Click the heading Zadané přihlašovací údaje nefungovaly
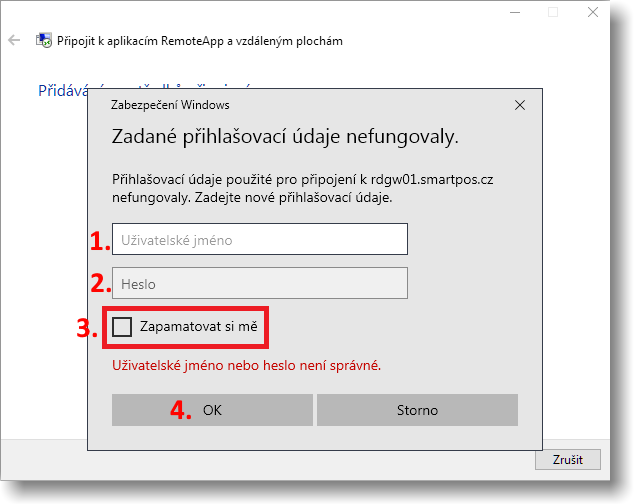634x504 pixels. [284, 136]
